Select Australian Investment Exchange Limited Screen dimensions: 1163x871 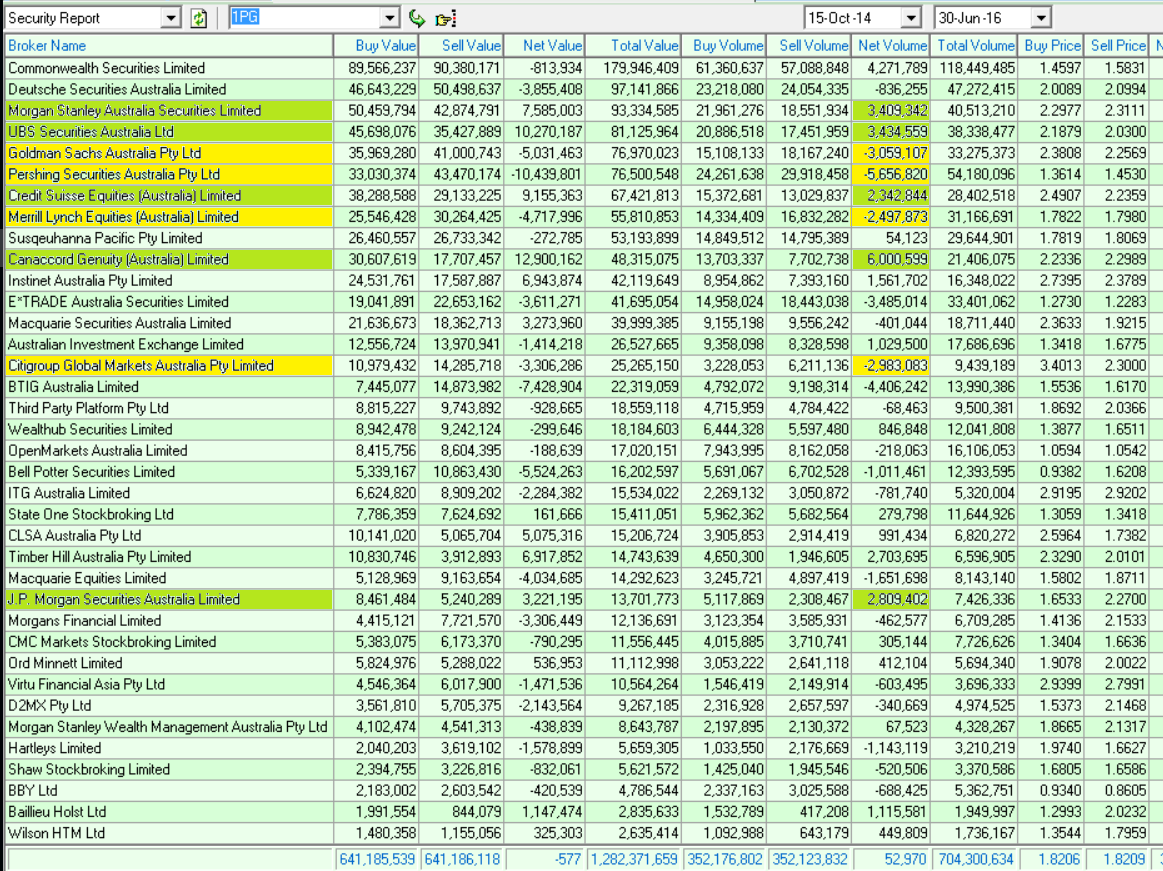coord(168,344)
